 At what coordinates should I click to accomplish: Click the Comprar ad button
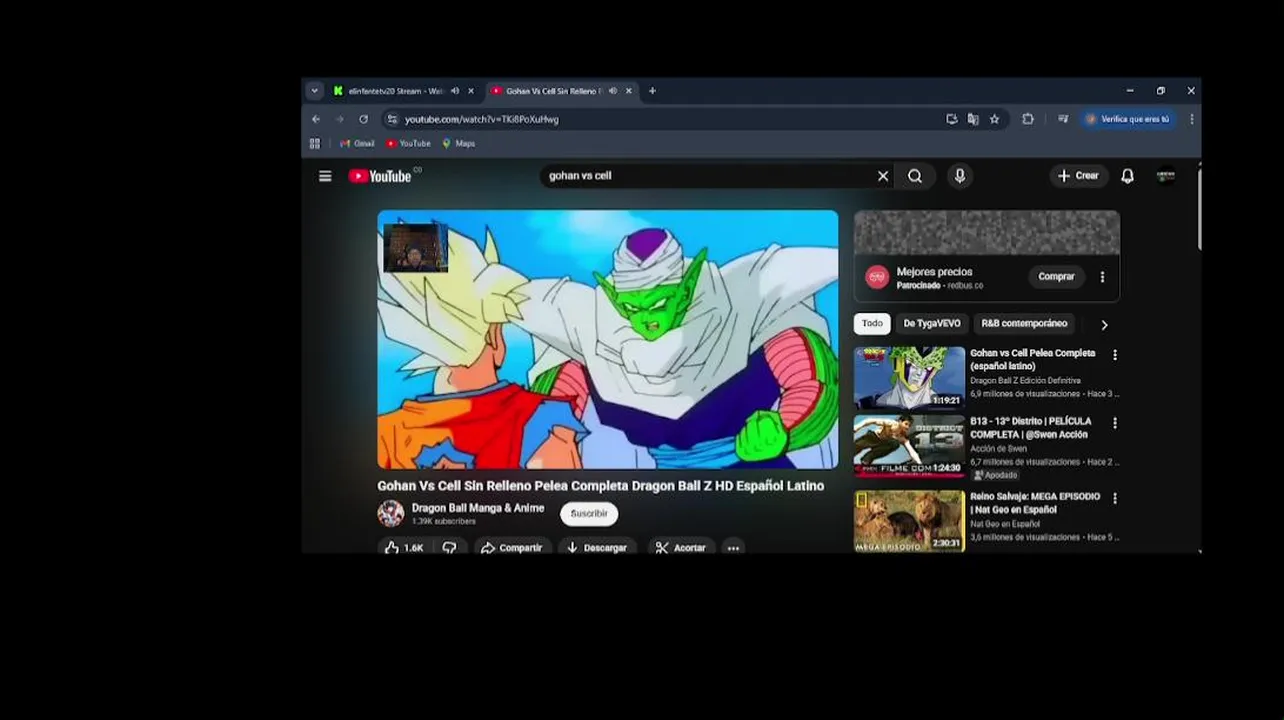click(1056, 277)
